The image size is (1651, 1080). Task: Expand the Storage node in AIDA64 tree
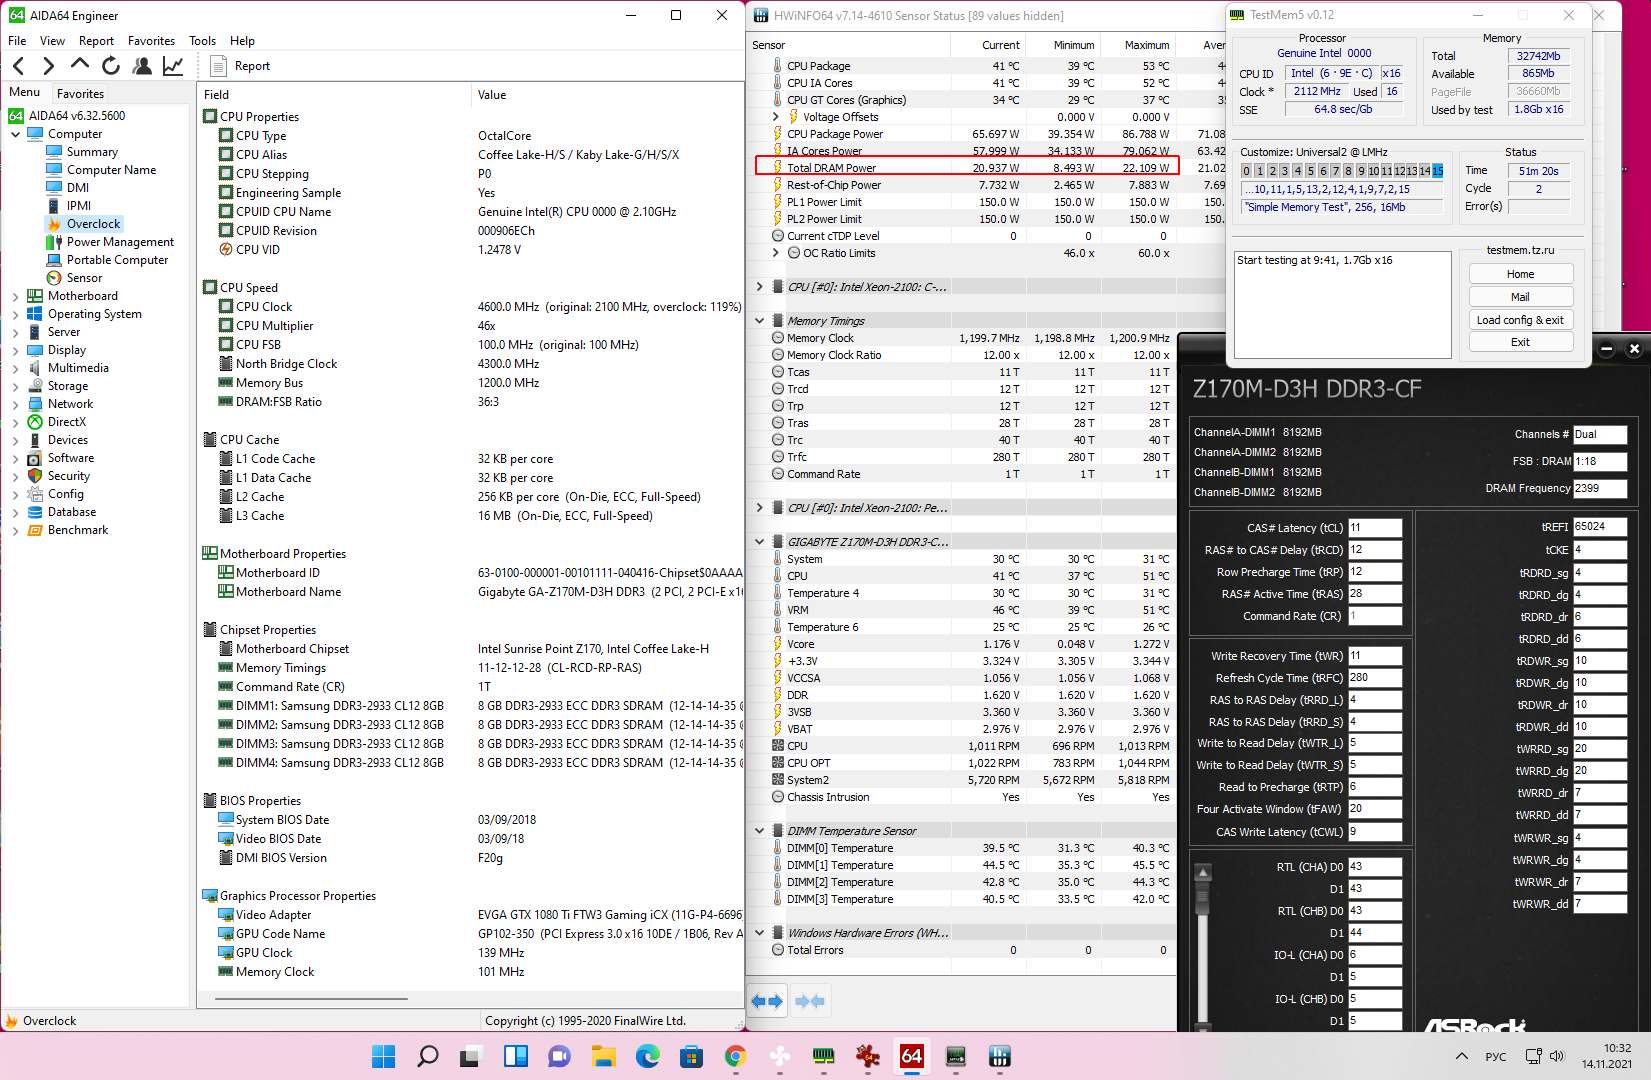point(15,386)
